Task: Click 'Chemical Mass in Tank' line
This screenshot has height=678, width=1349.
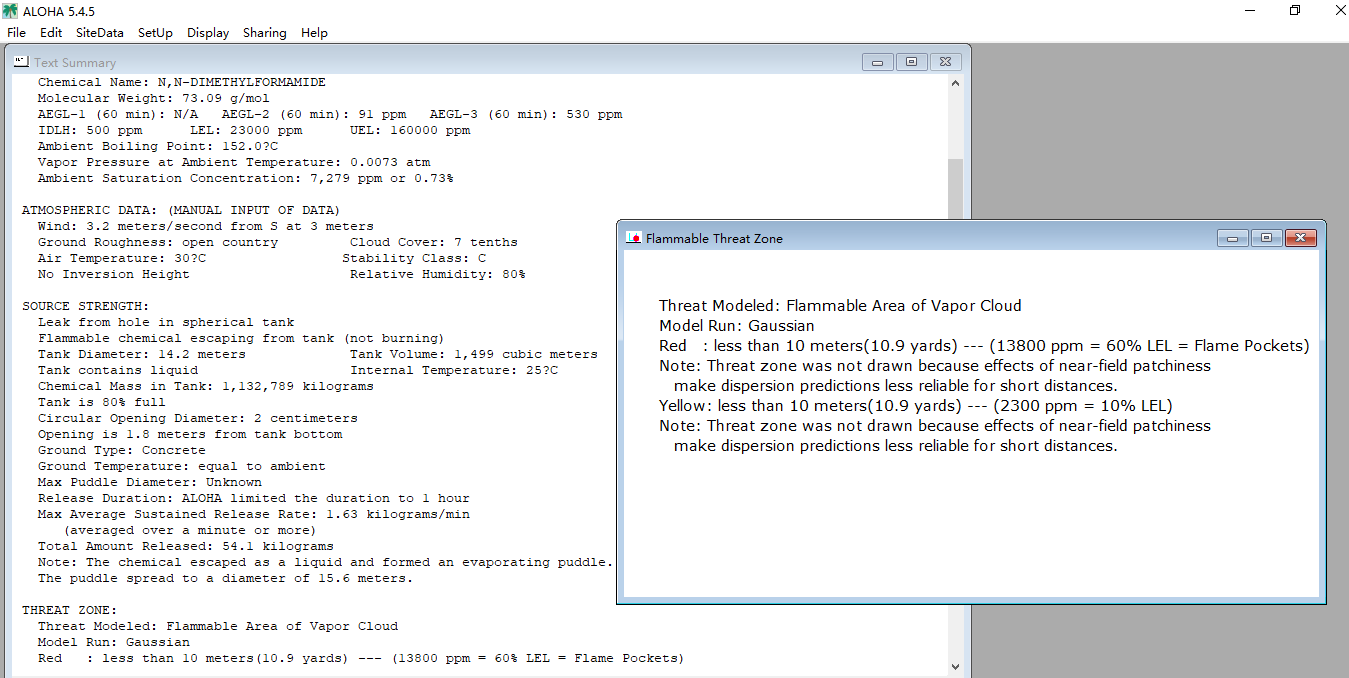Action: tap(205, 386)
